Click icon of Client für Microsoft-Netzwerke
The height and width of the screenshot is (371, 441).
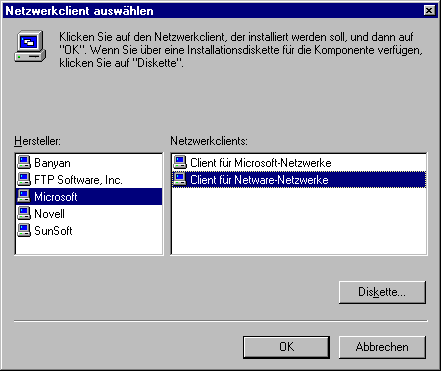[180, 162]
